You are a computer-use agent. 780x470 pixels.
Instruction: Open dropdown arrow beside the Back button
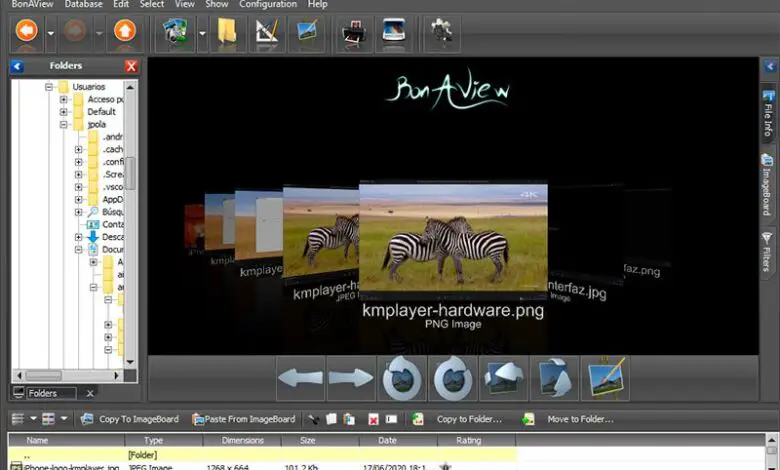click(x=51, y=34)
